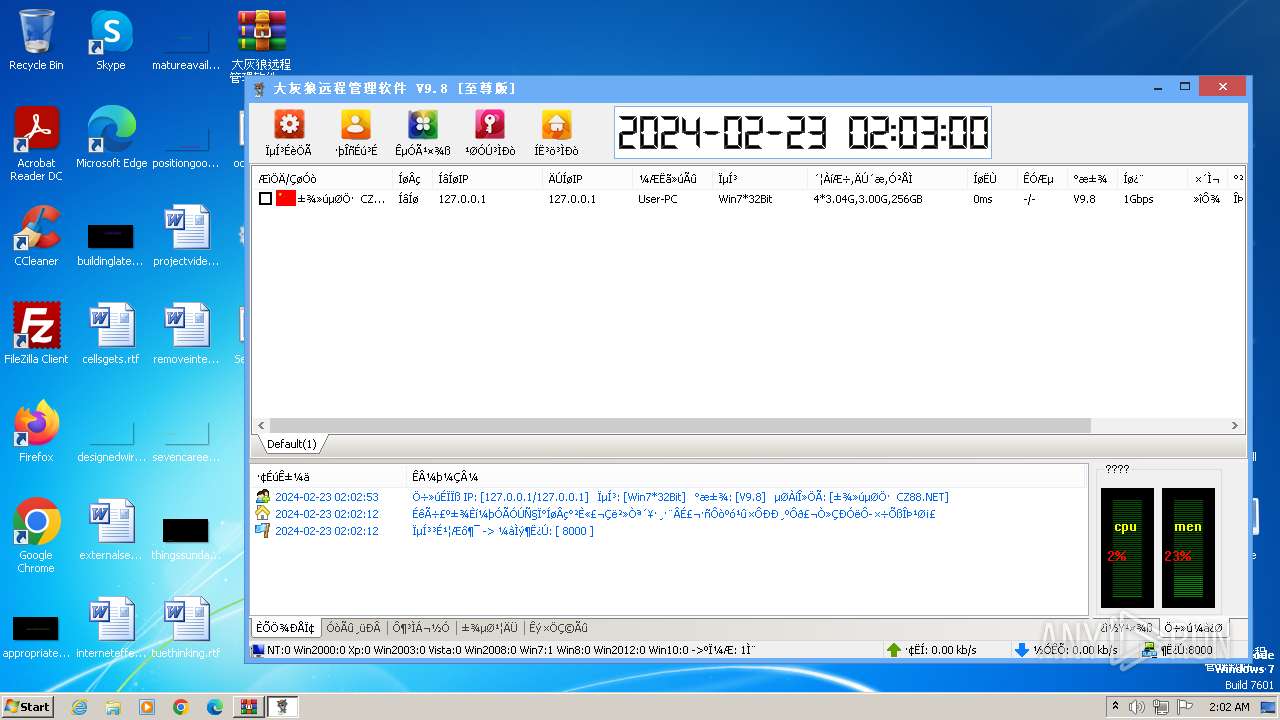Open the Acrobat Reader DC shortcut
The width and height of the screenshot is (1280, 720).
(36, 143)
